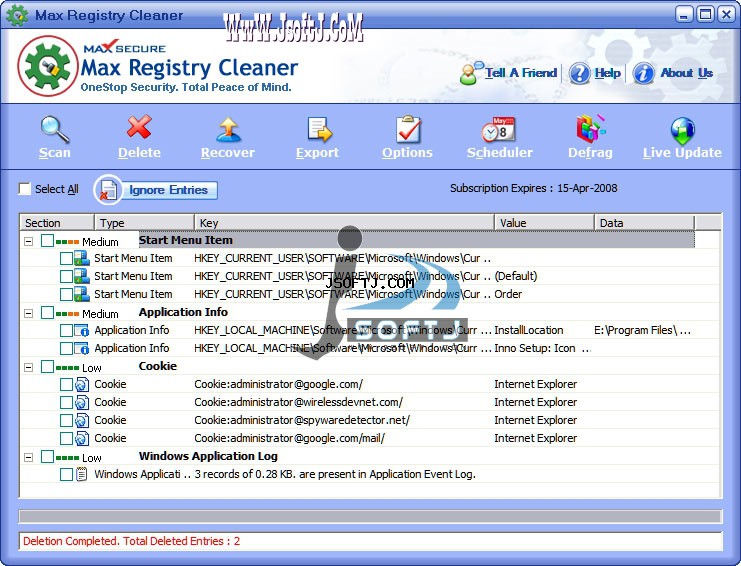The height and width of the screenshot is (566, 741).
Task: Click the Scheduler label
Action: (x=500, y=153)
